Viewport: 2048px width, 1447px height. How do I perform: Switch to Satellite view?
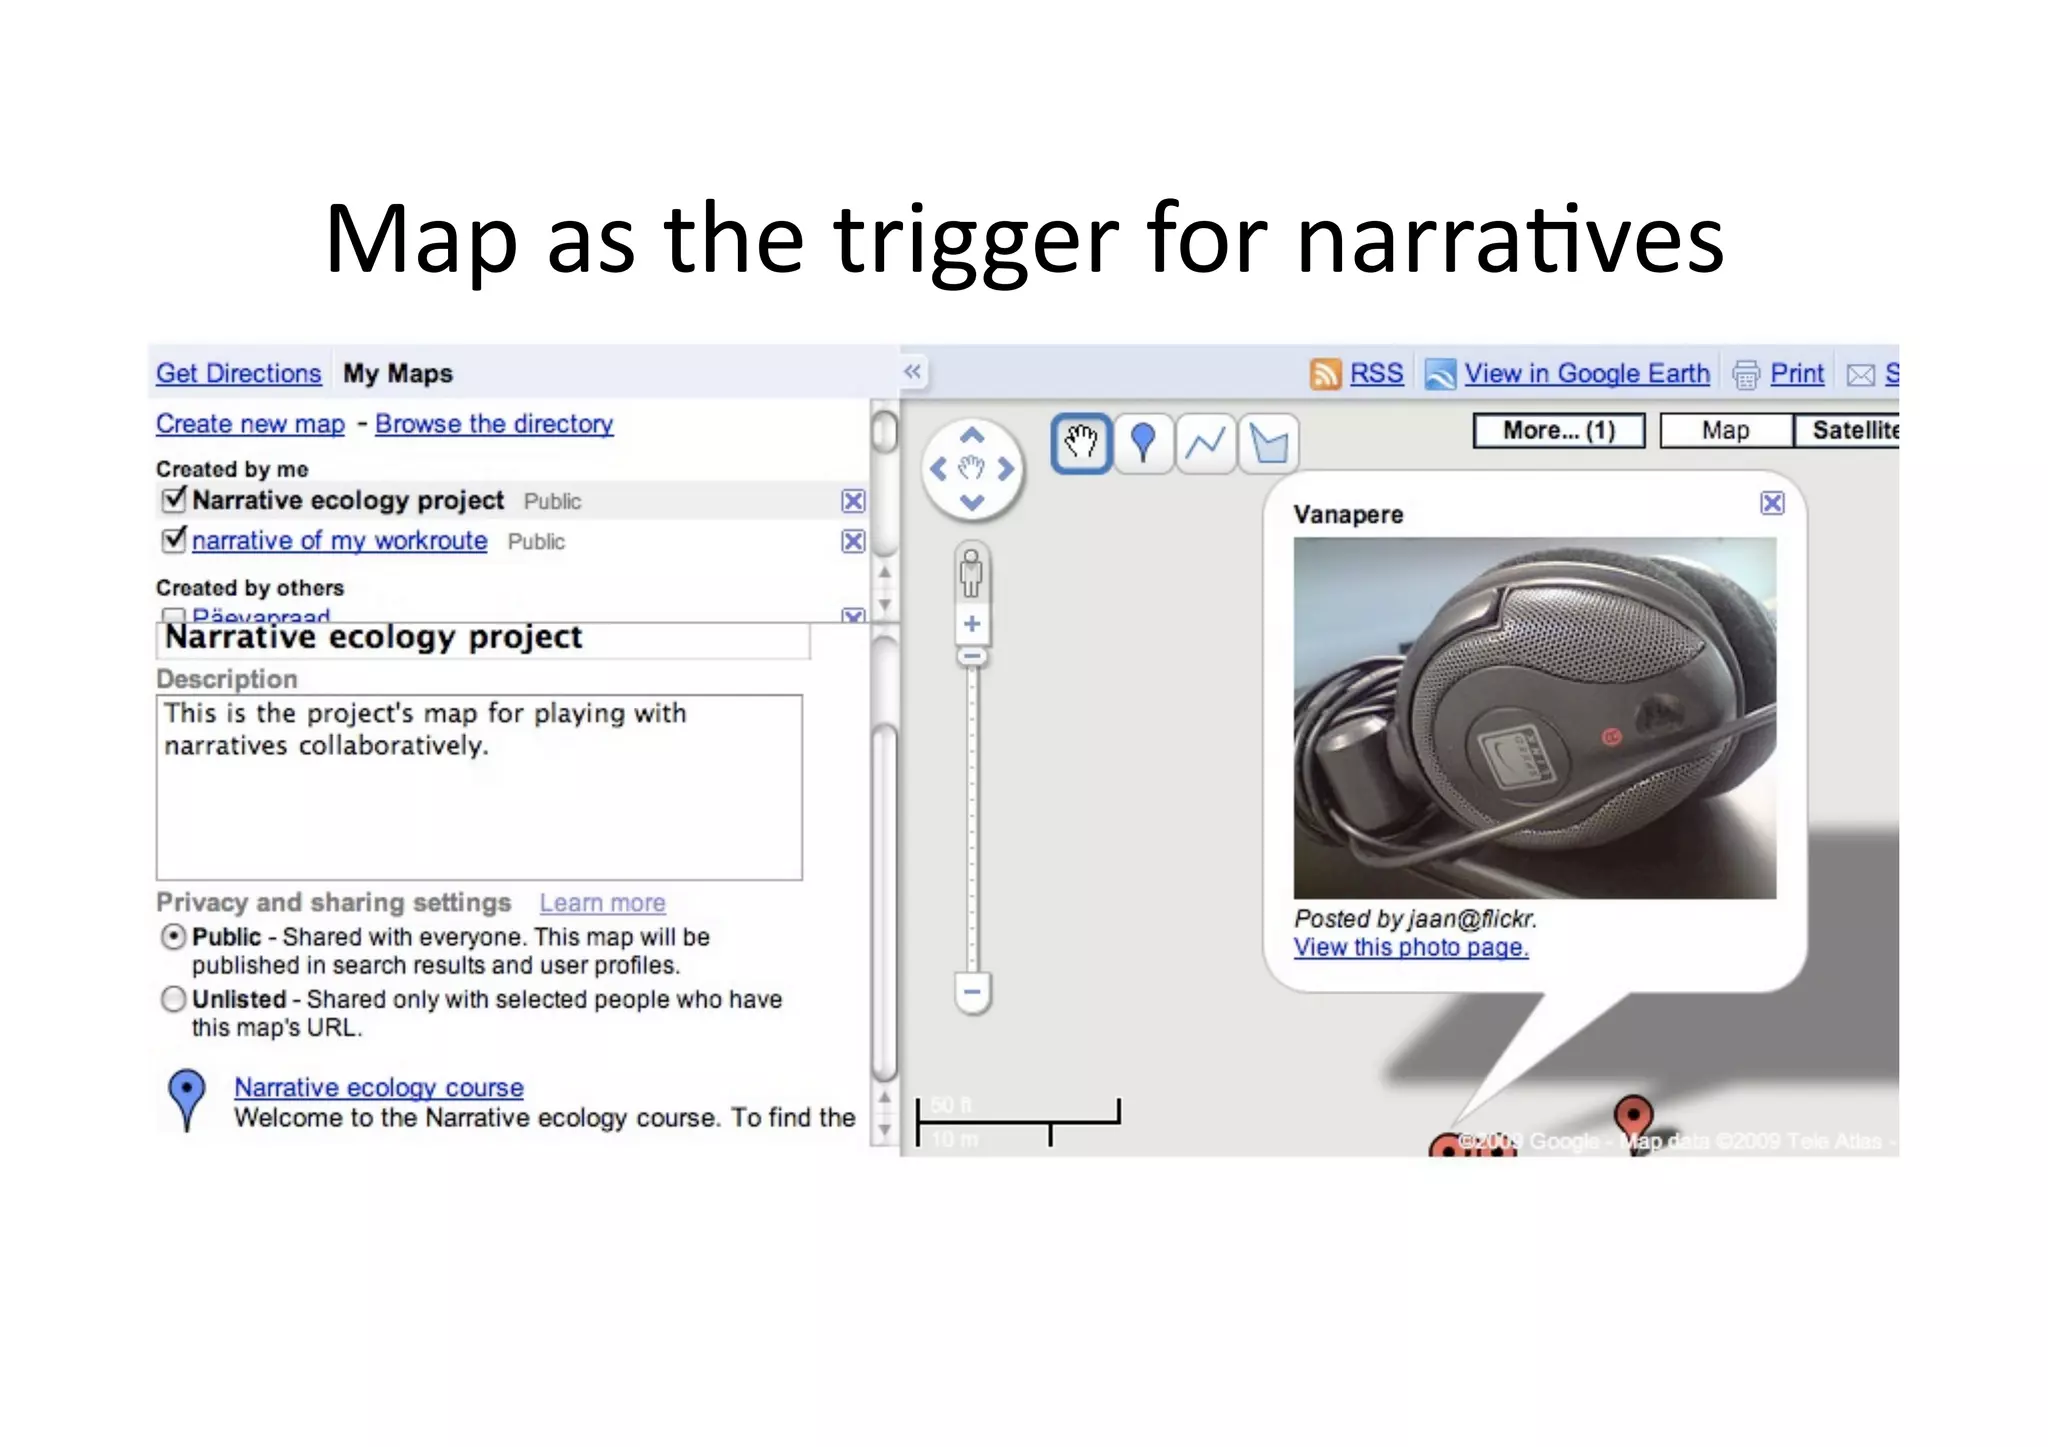click(x=1846, y=431)
